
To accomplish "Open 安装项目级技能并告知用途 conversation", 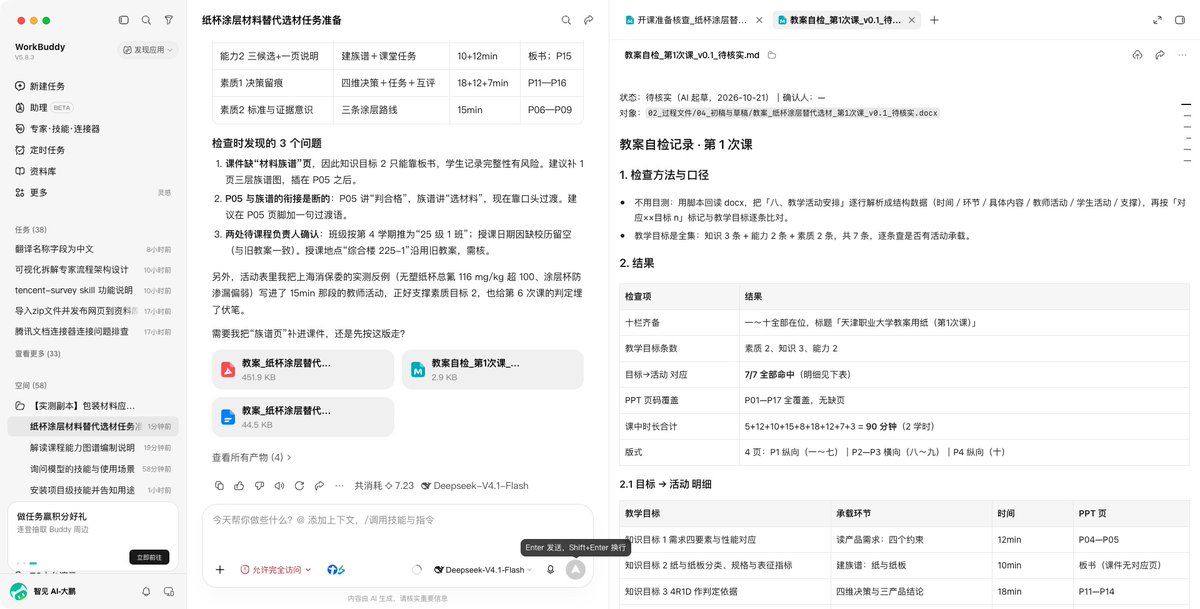I will click(93, 489).
